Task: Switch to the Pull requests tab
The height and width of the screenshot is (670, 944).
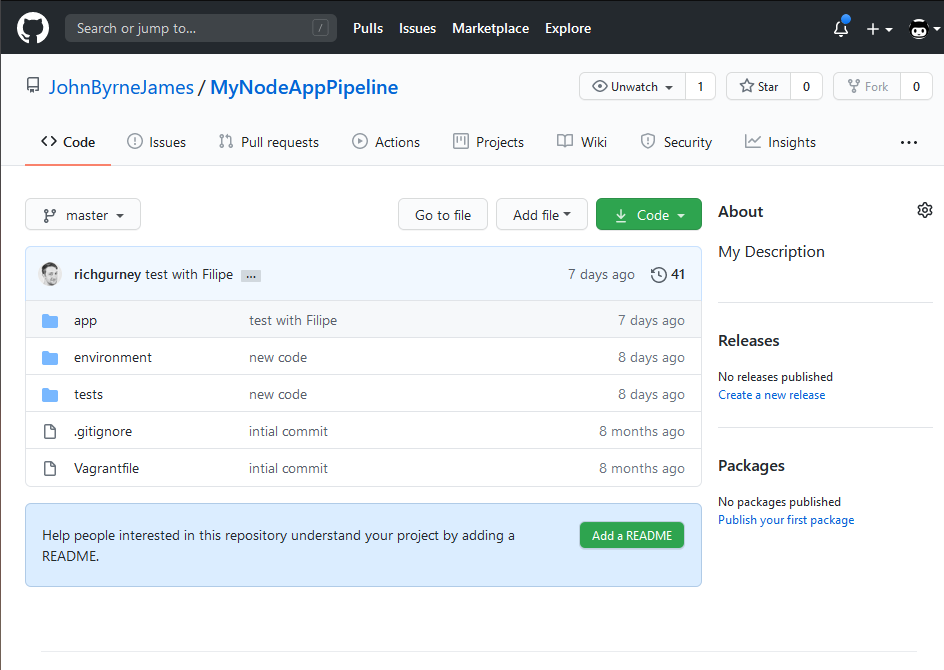Action: tap(269, 142)
